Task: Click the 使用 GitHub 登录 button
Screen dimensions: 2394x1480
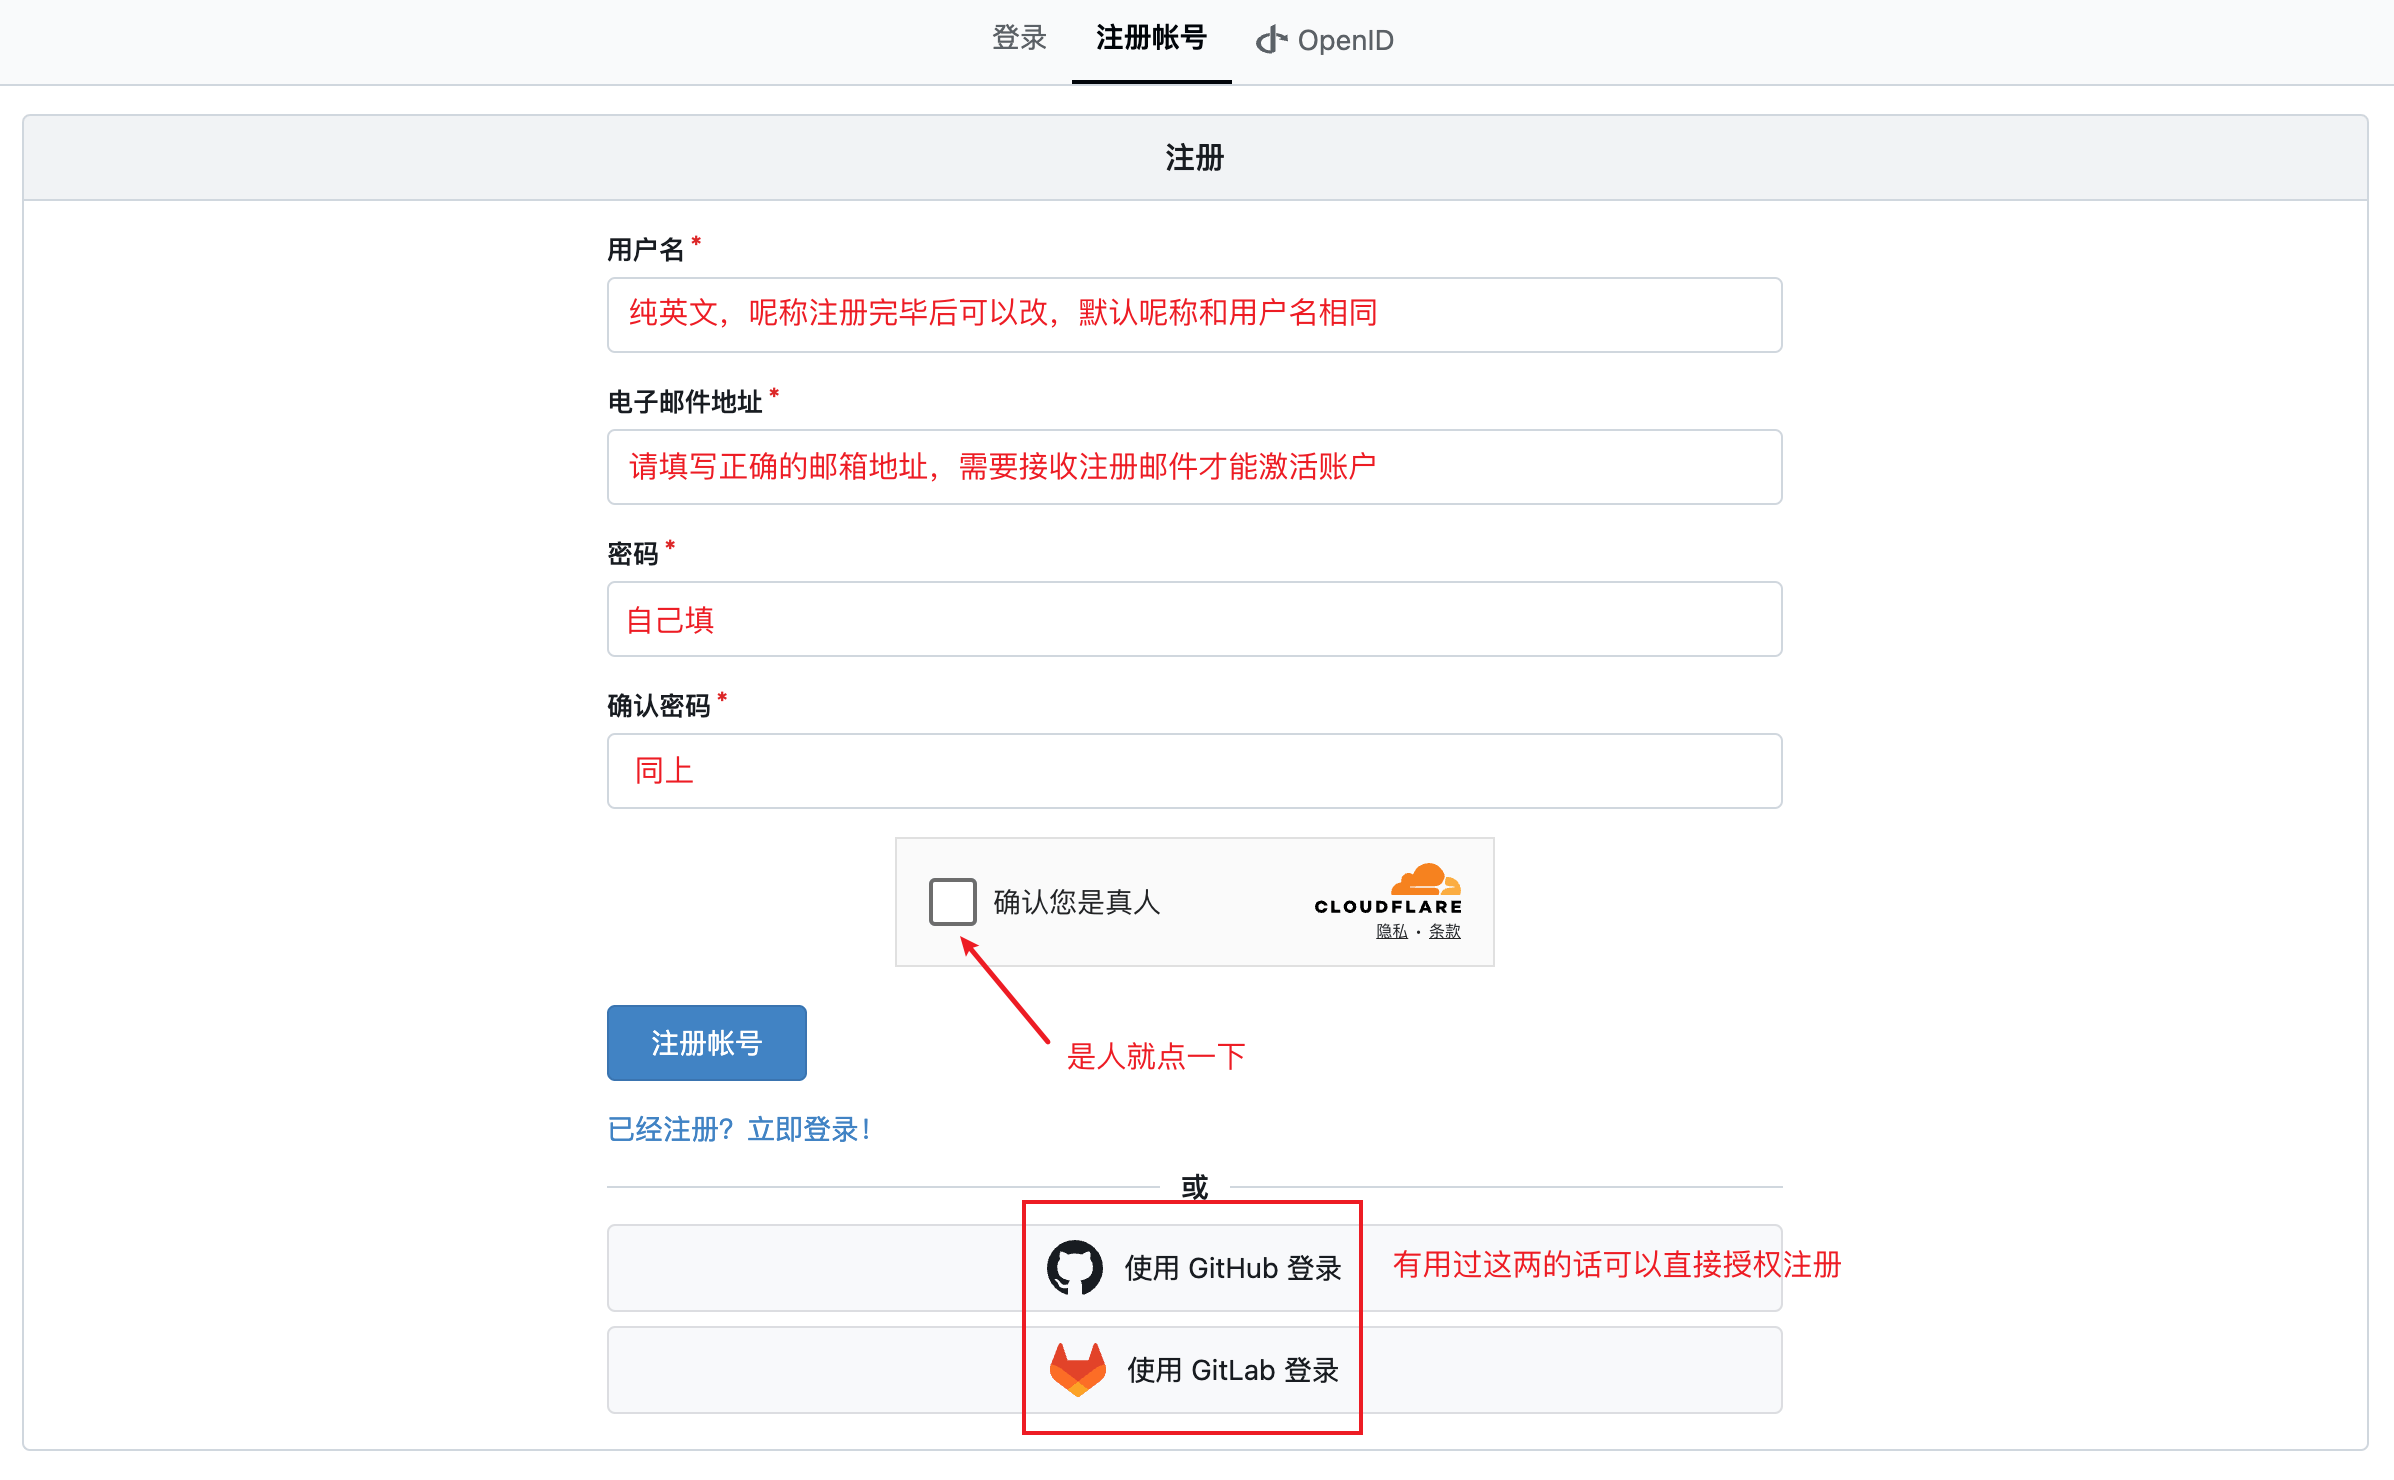Action: pyautogui.click(x=1194, y=1268)
